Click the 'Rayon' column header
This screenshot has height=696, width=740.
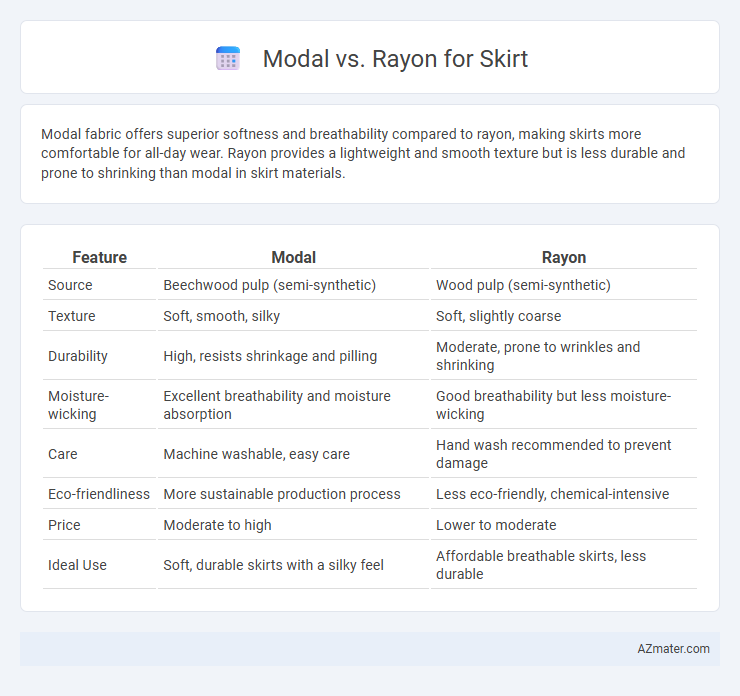pos(564,257)
